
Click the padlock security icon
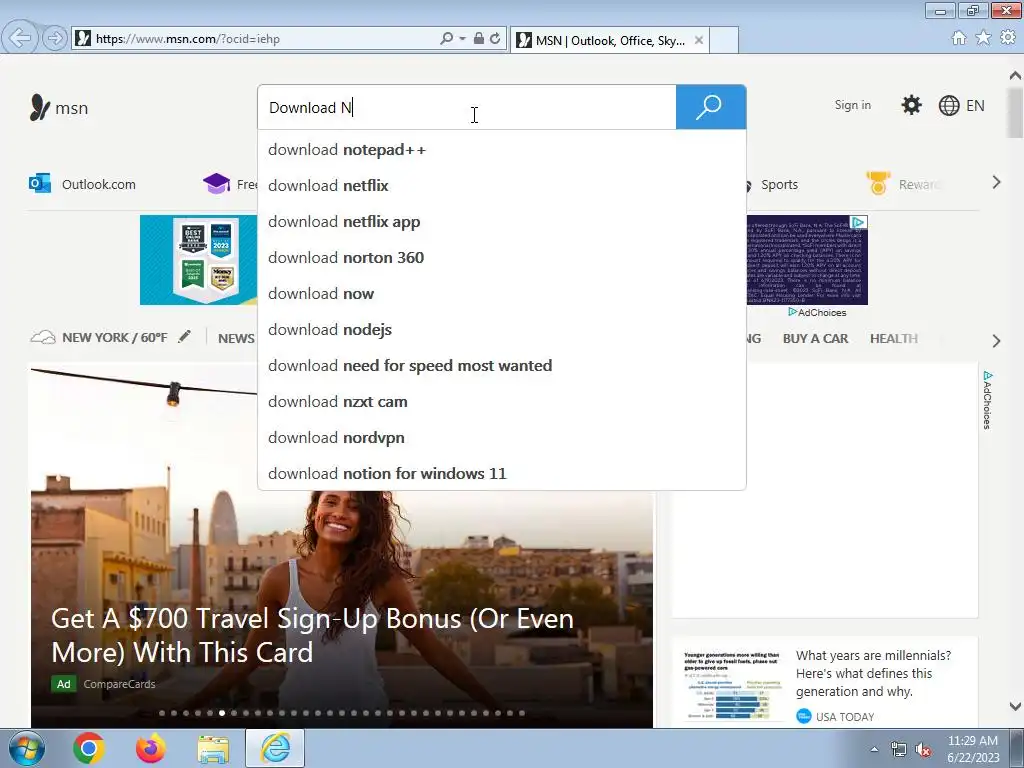coord(478,39)
